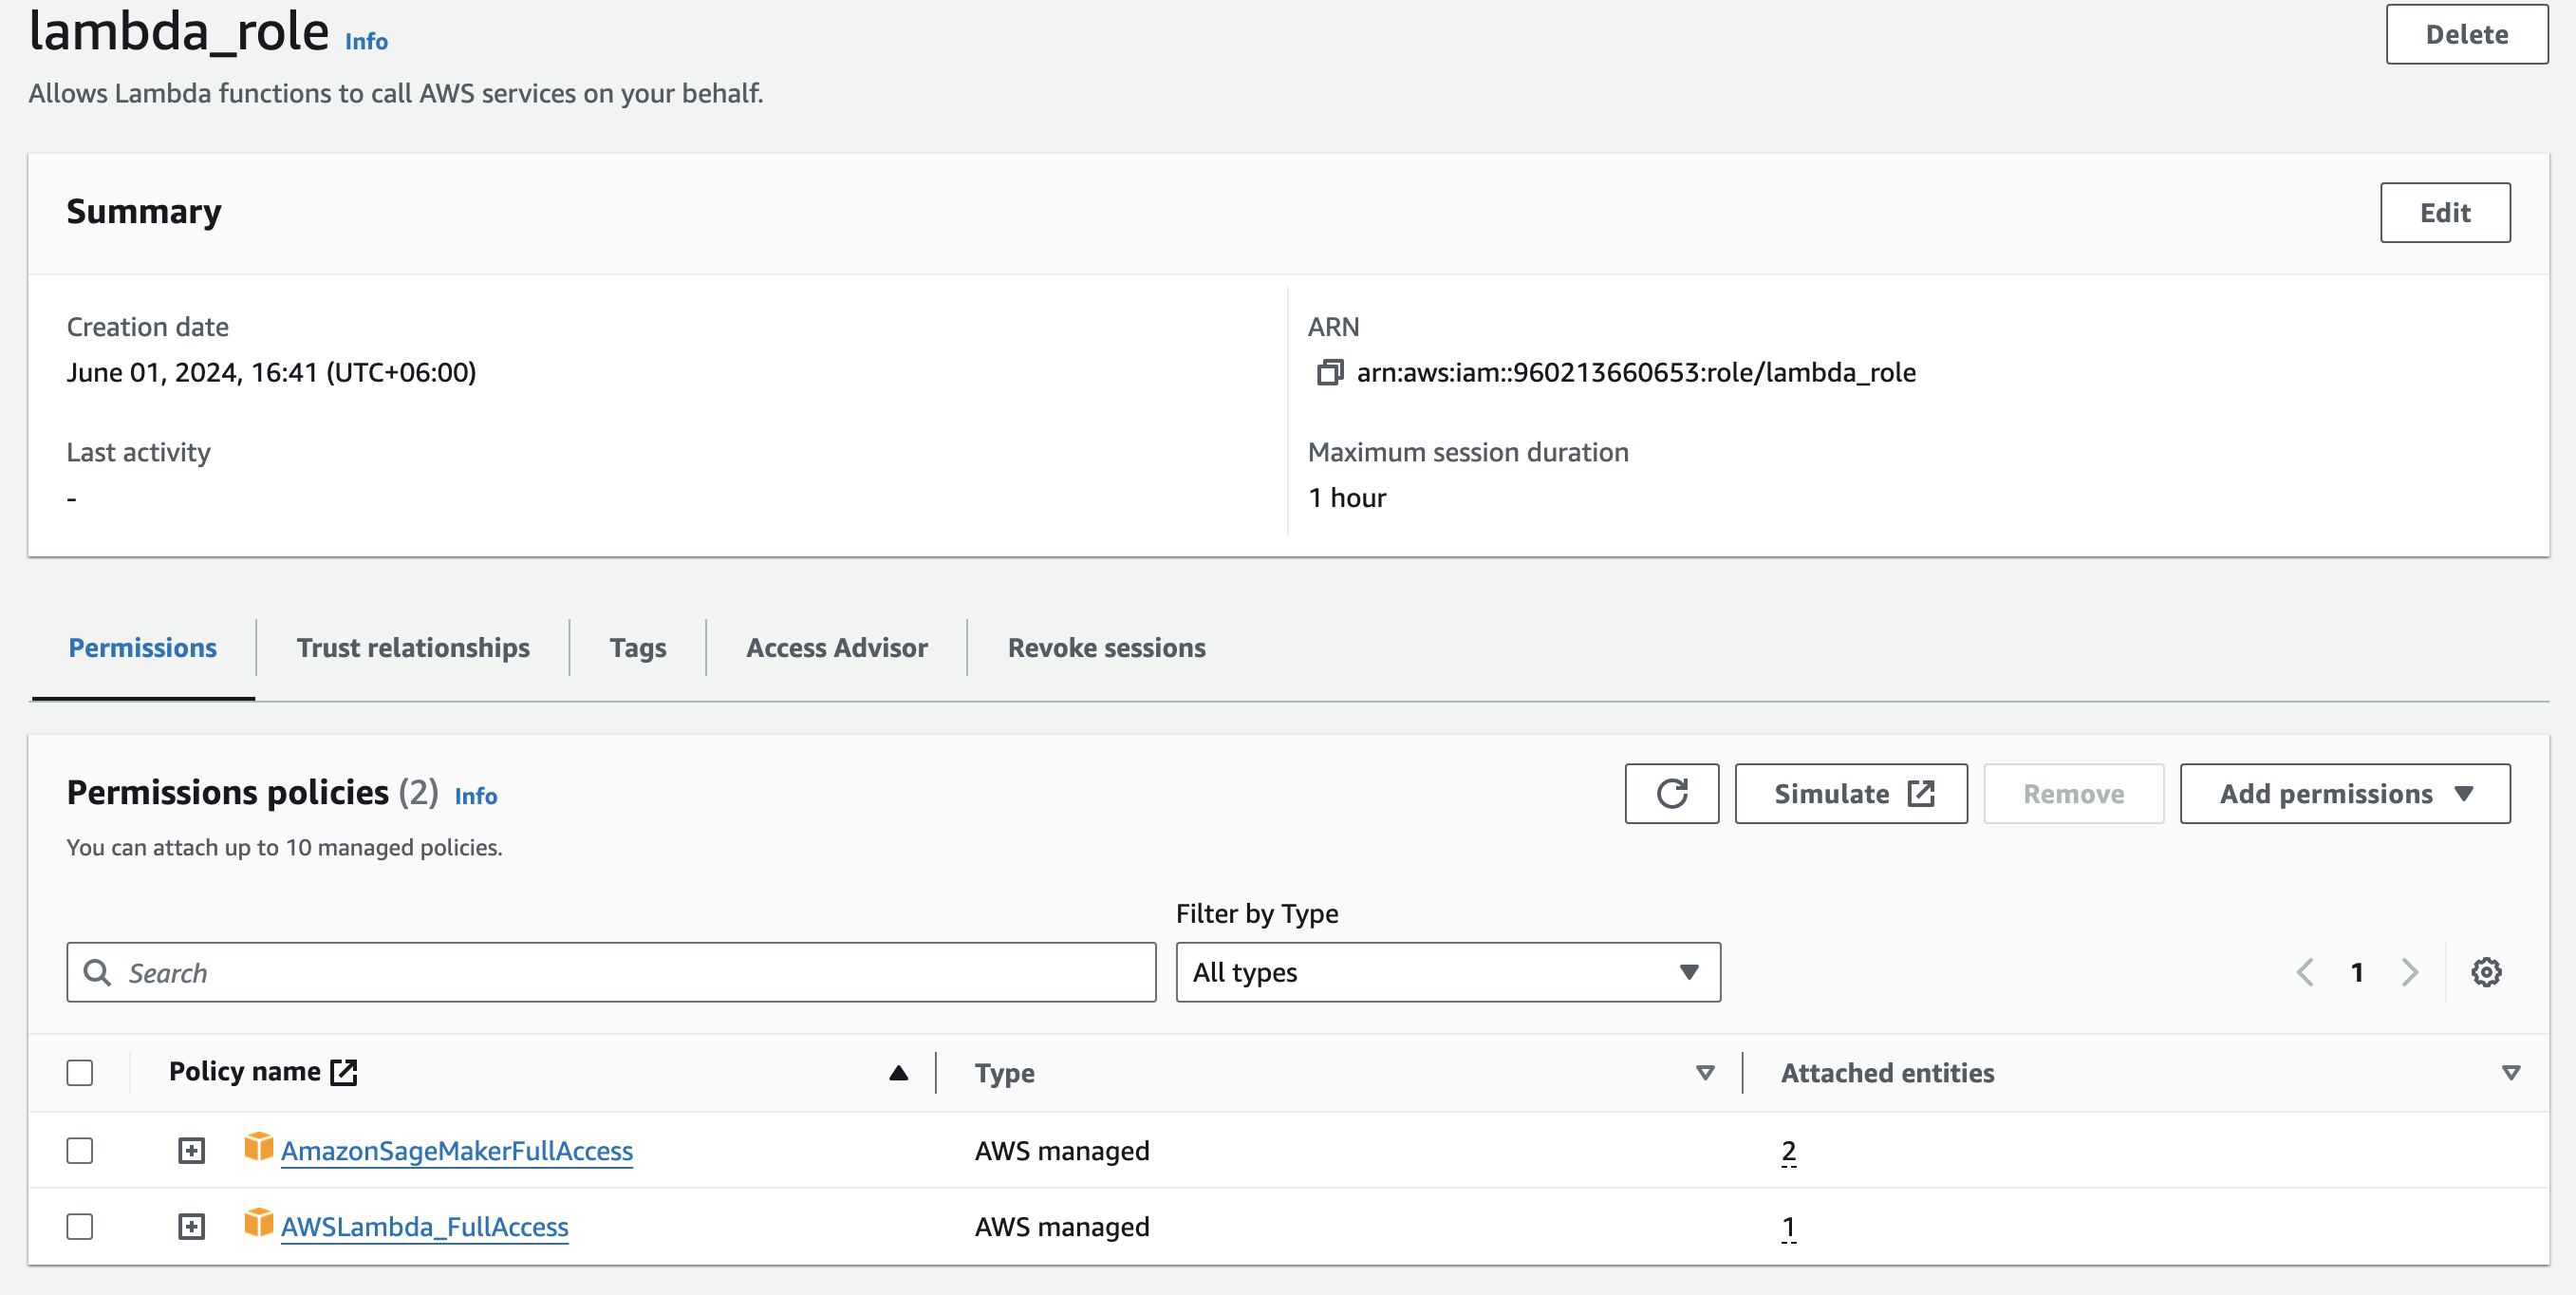
Task: Open table preferences gear icon
Action: 2486,972
